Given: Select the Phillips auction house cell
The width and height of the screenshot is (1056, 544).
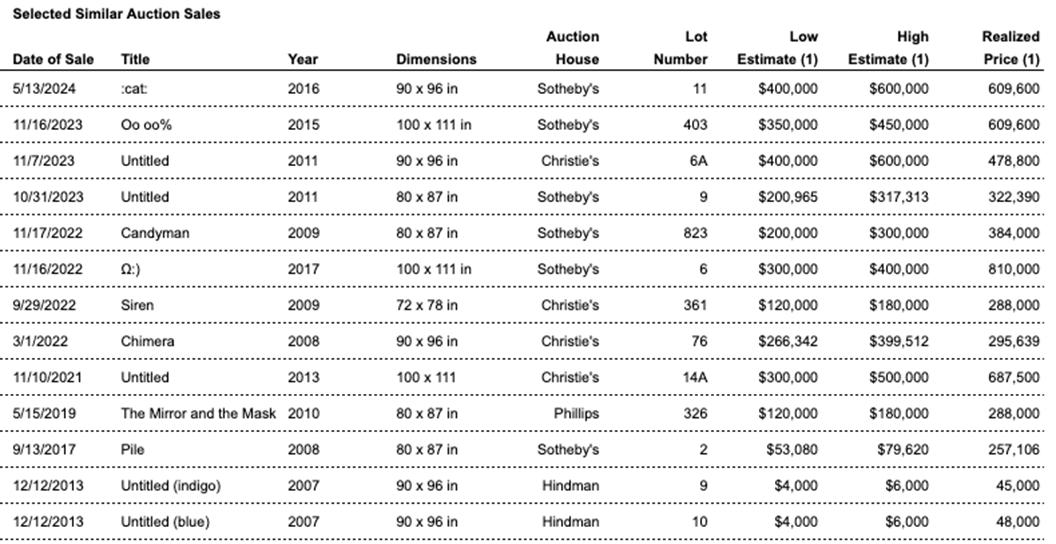Looking at the screenshot, I should tap(576, 413).
